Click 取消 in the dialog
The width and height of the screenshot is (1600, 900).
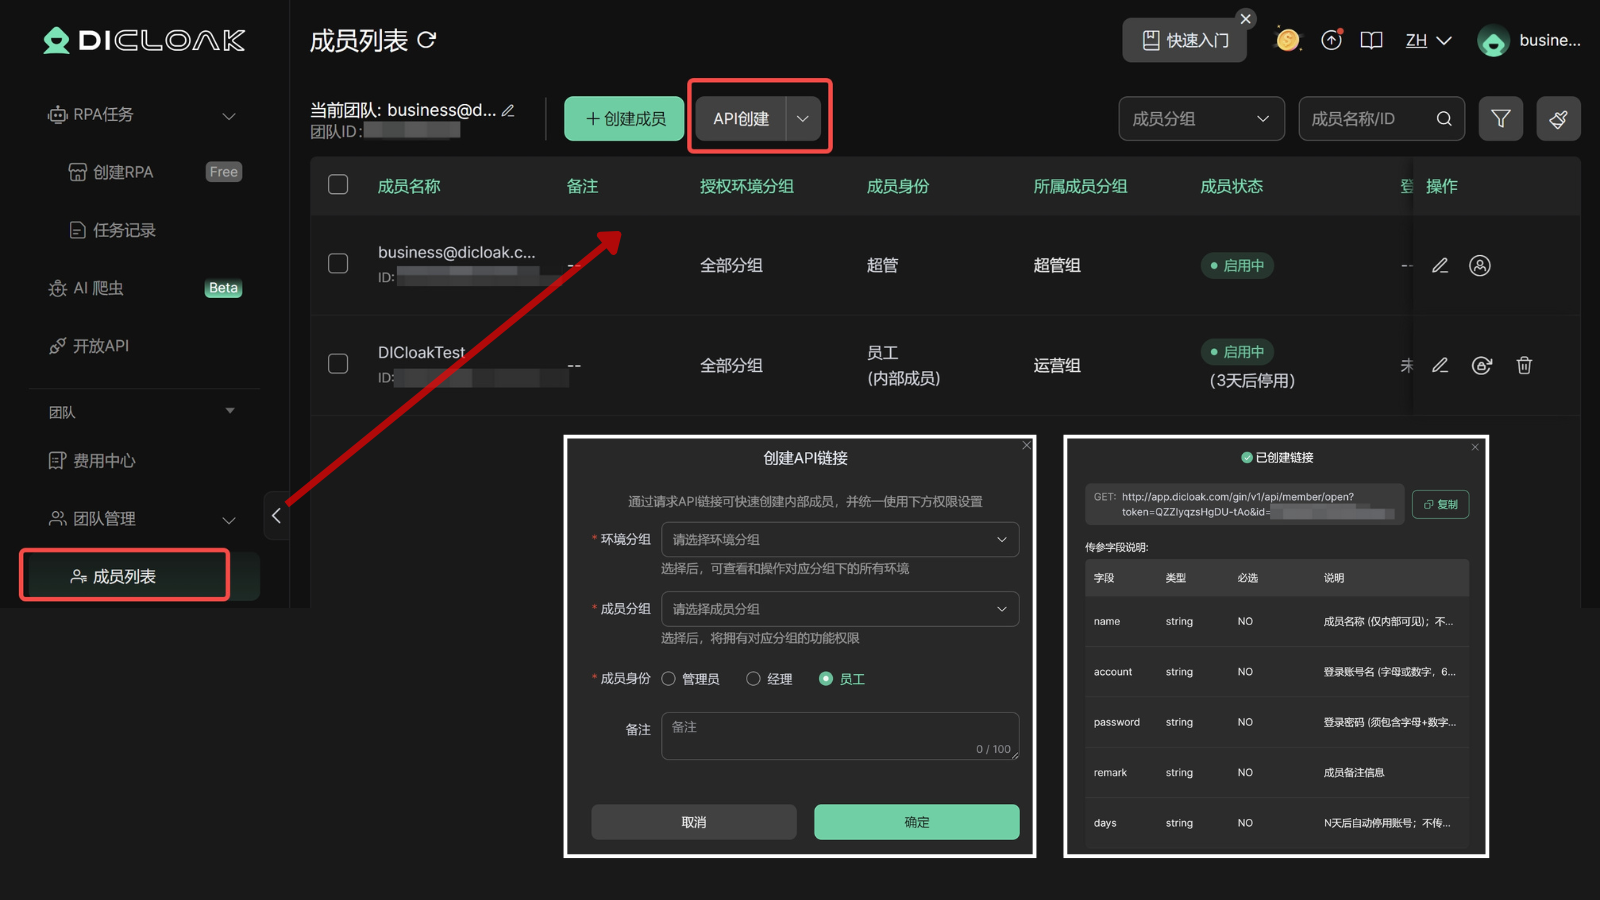coord(694,822)
